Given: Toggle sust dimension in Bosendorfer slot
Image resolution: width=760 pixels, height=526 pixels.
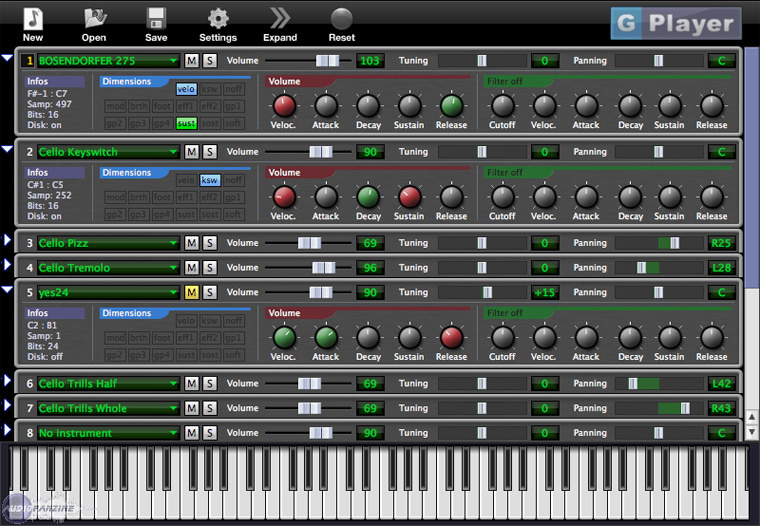Looking at the screenshot, I should [x=186, y=124].
